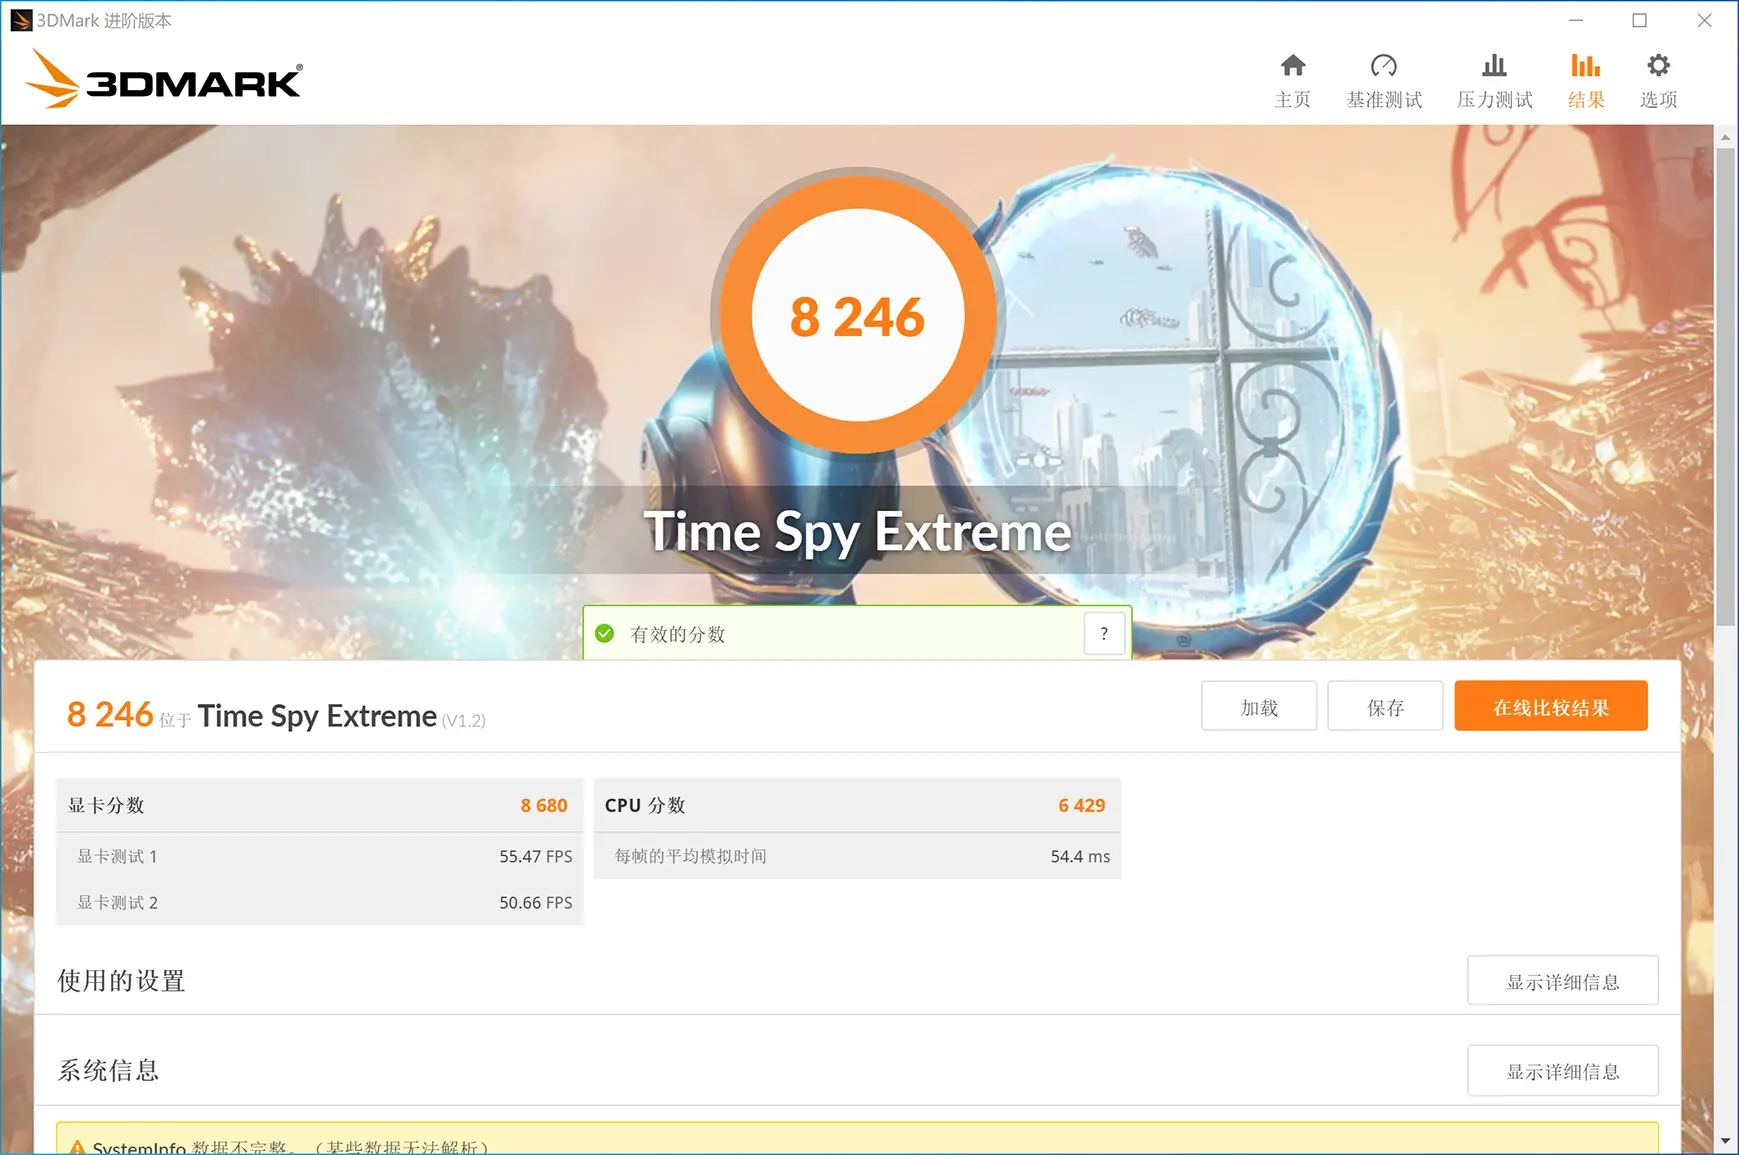Click the 显卡测试 1 value 55.47 FPS
1739x1155 pixels.
536,856
